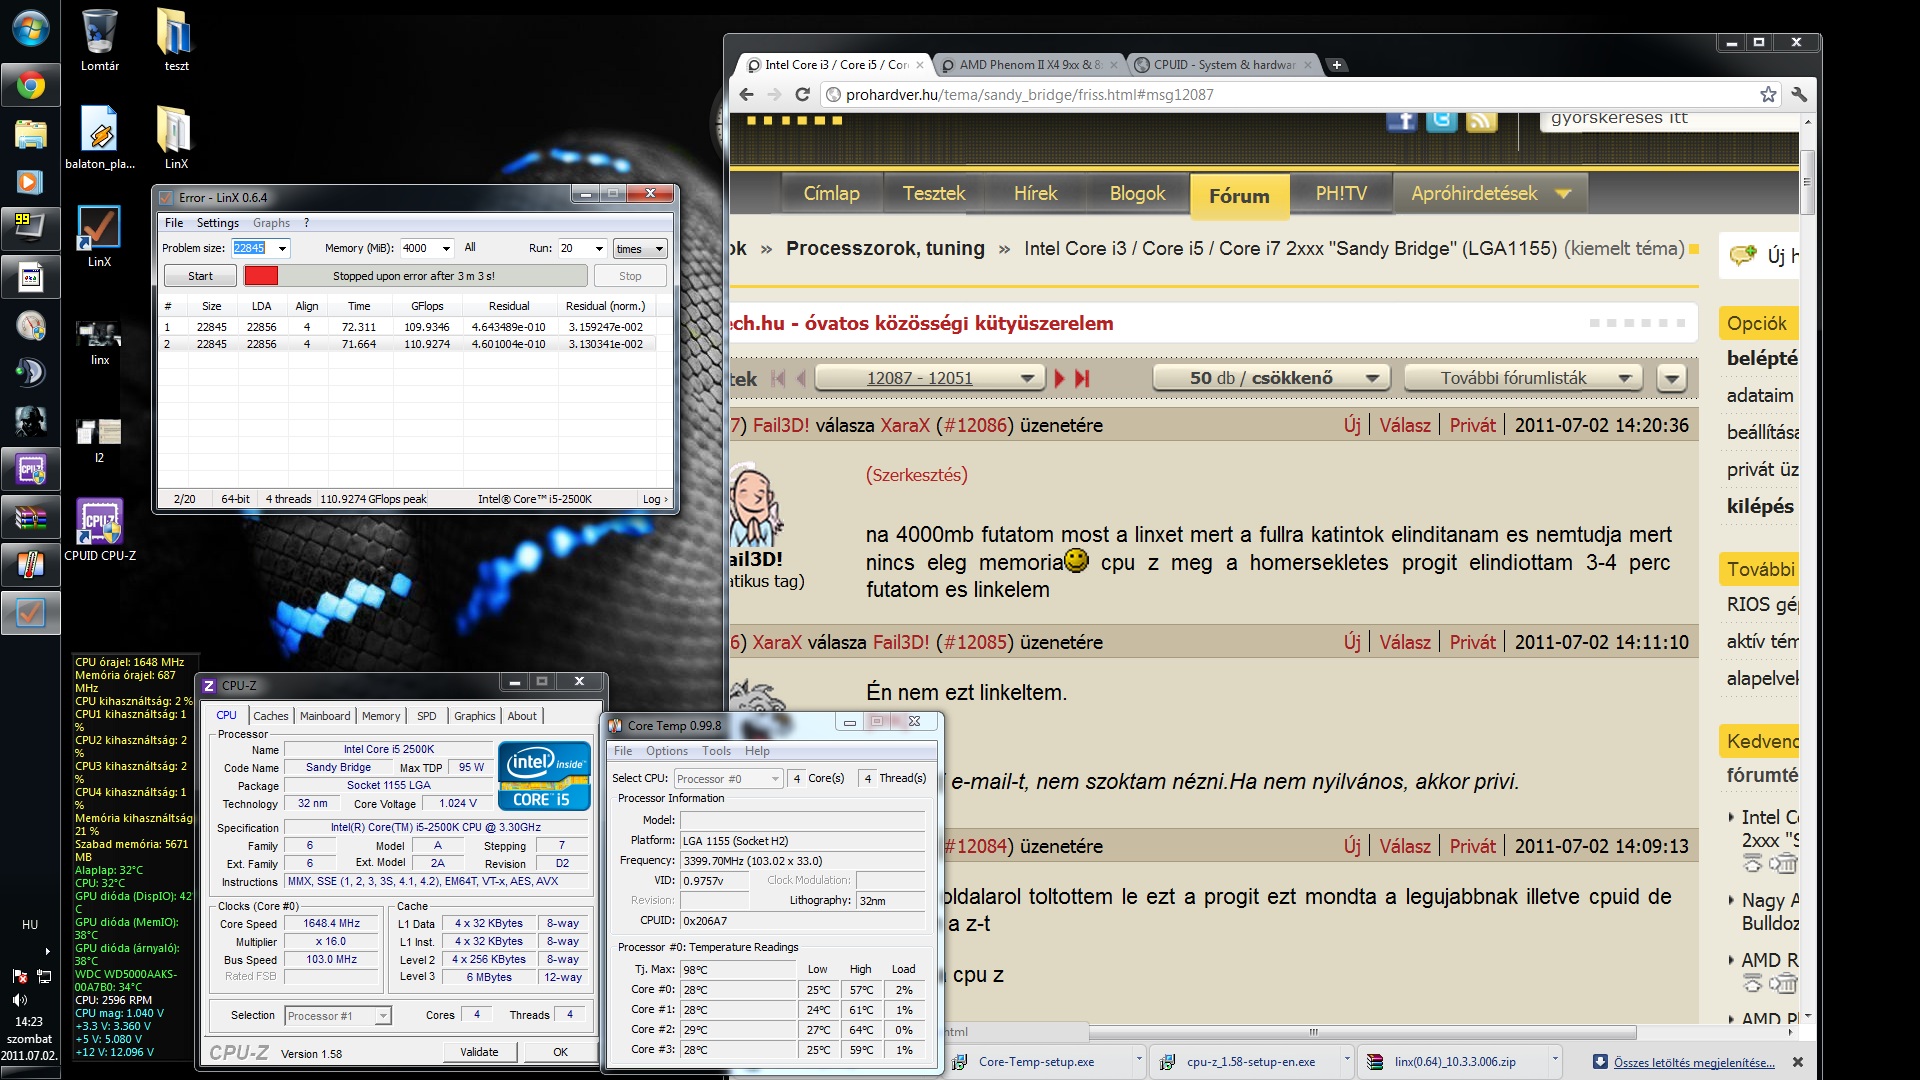The width and height of the screenshot is (1920, 1080).
Task: Open Memory (MiB) dropdown in LinX
Action: 445,249
